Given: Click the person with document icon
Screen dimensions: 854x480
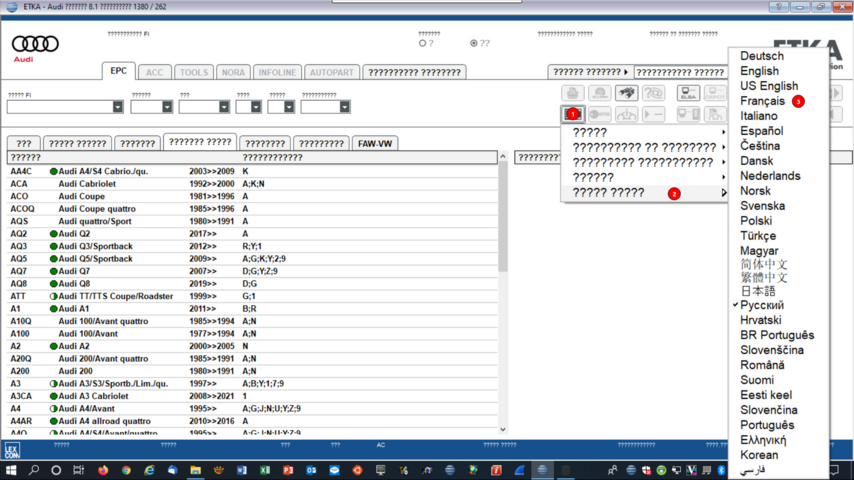Looking at the screenshot, I should click(715, 114).
